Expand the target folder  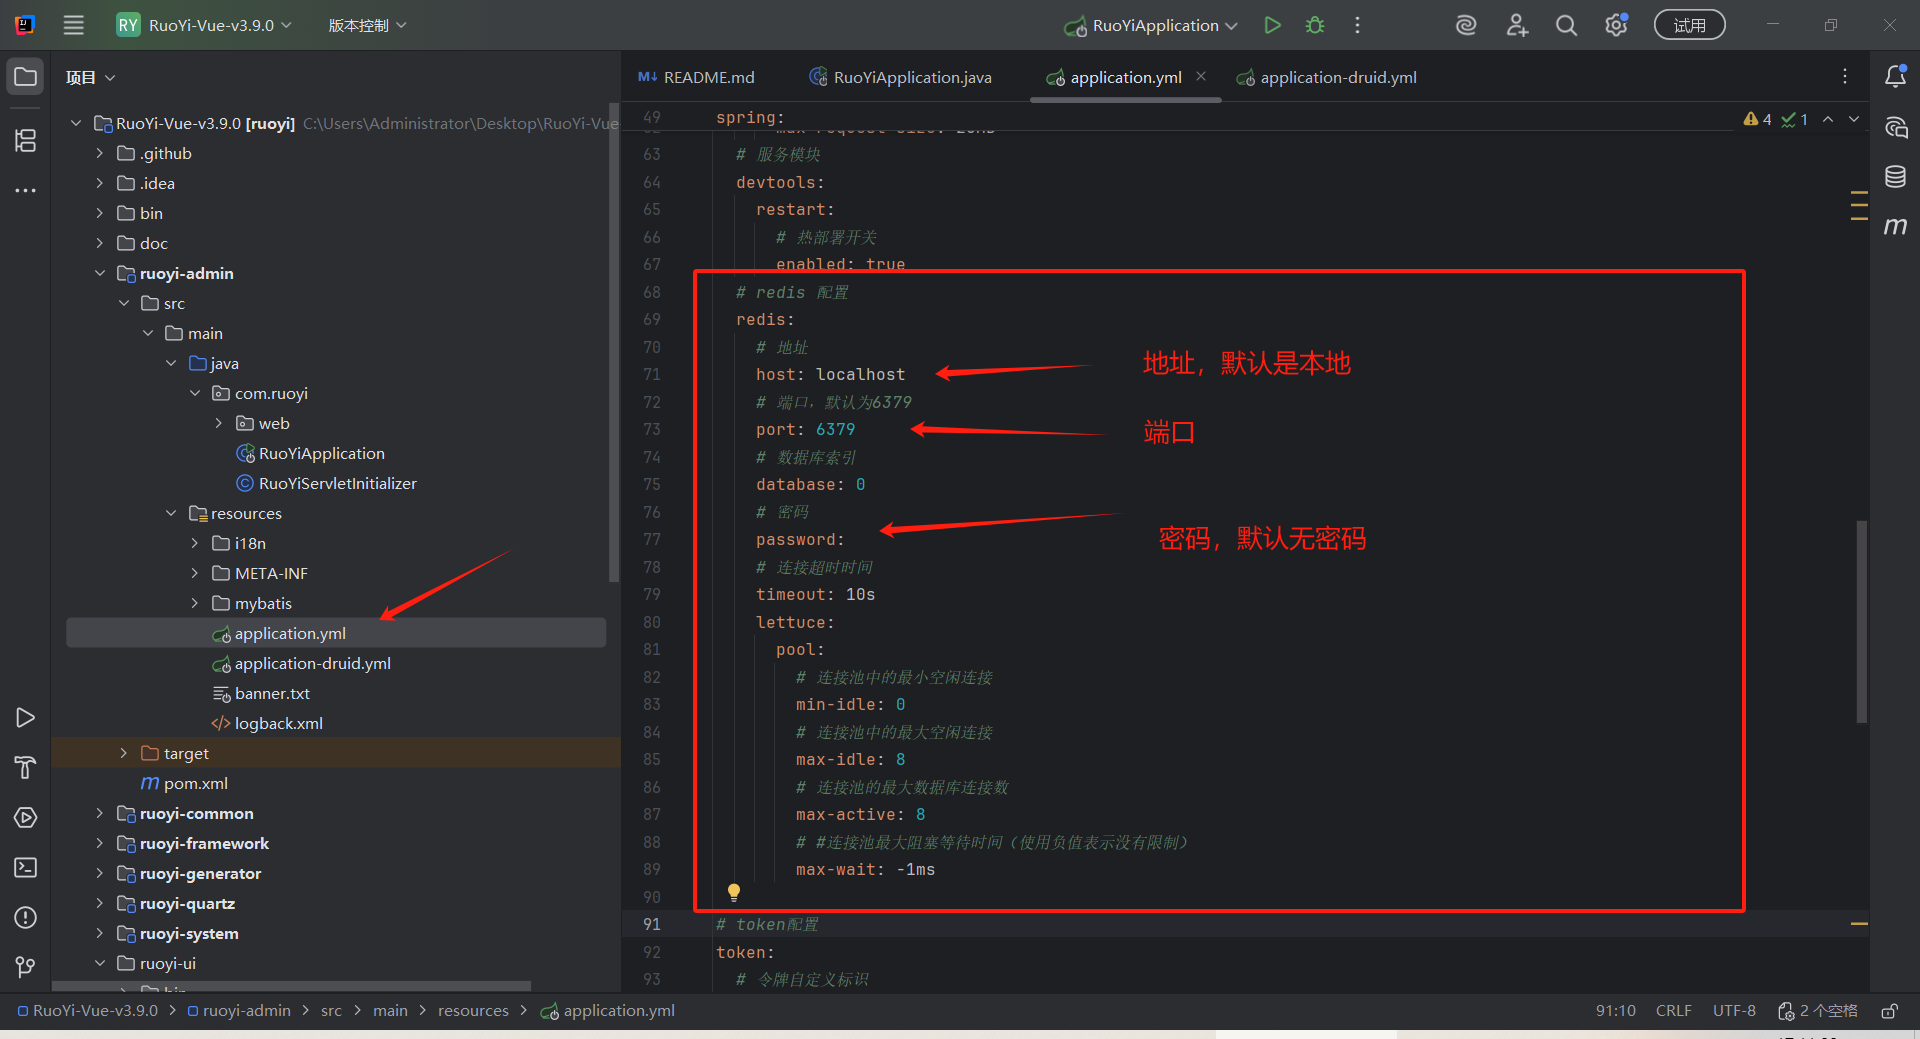[x=123, y=753]
